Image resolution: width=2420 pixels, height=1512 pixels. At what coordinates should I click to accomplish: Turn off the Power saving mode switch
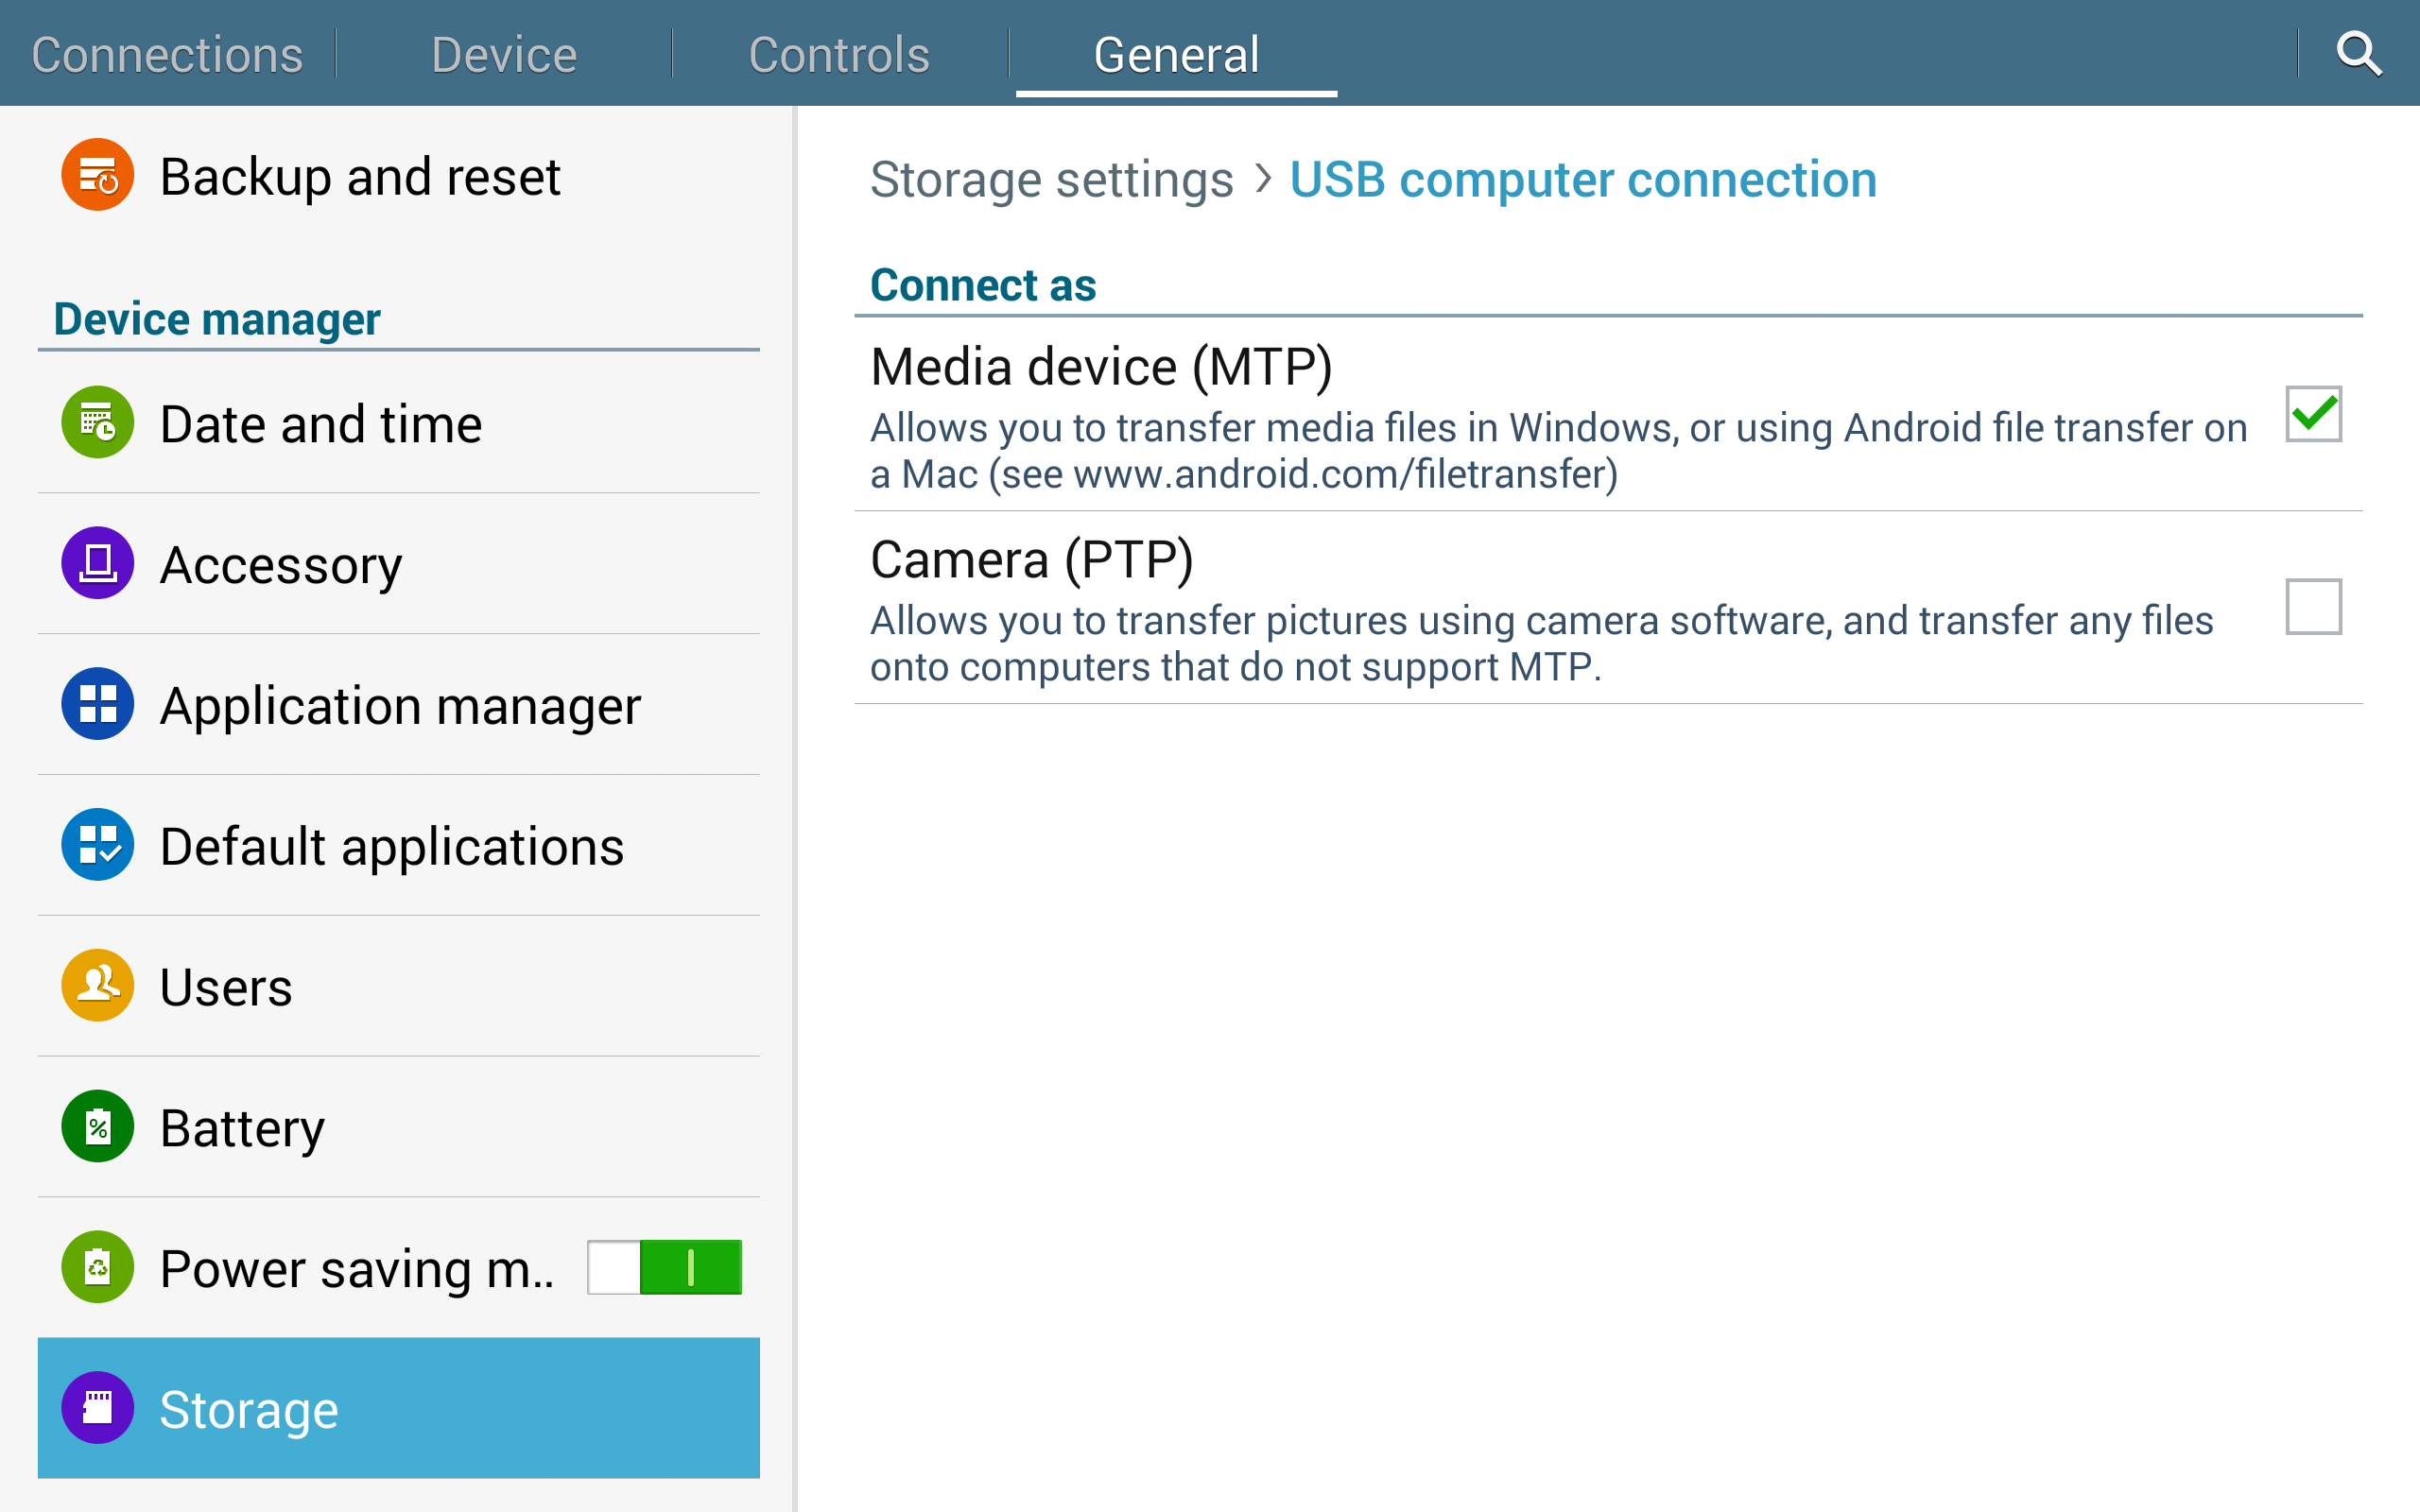coord(664,1268)
